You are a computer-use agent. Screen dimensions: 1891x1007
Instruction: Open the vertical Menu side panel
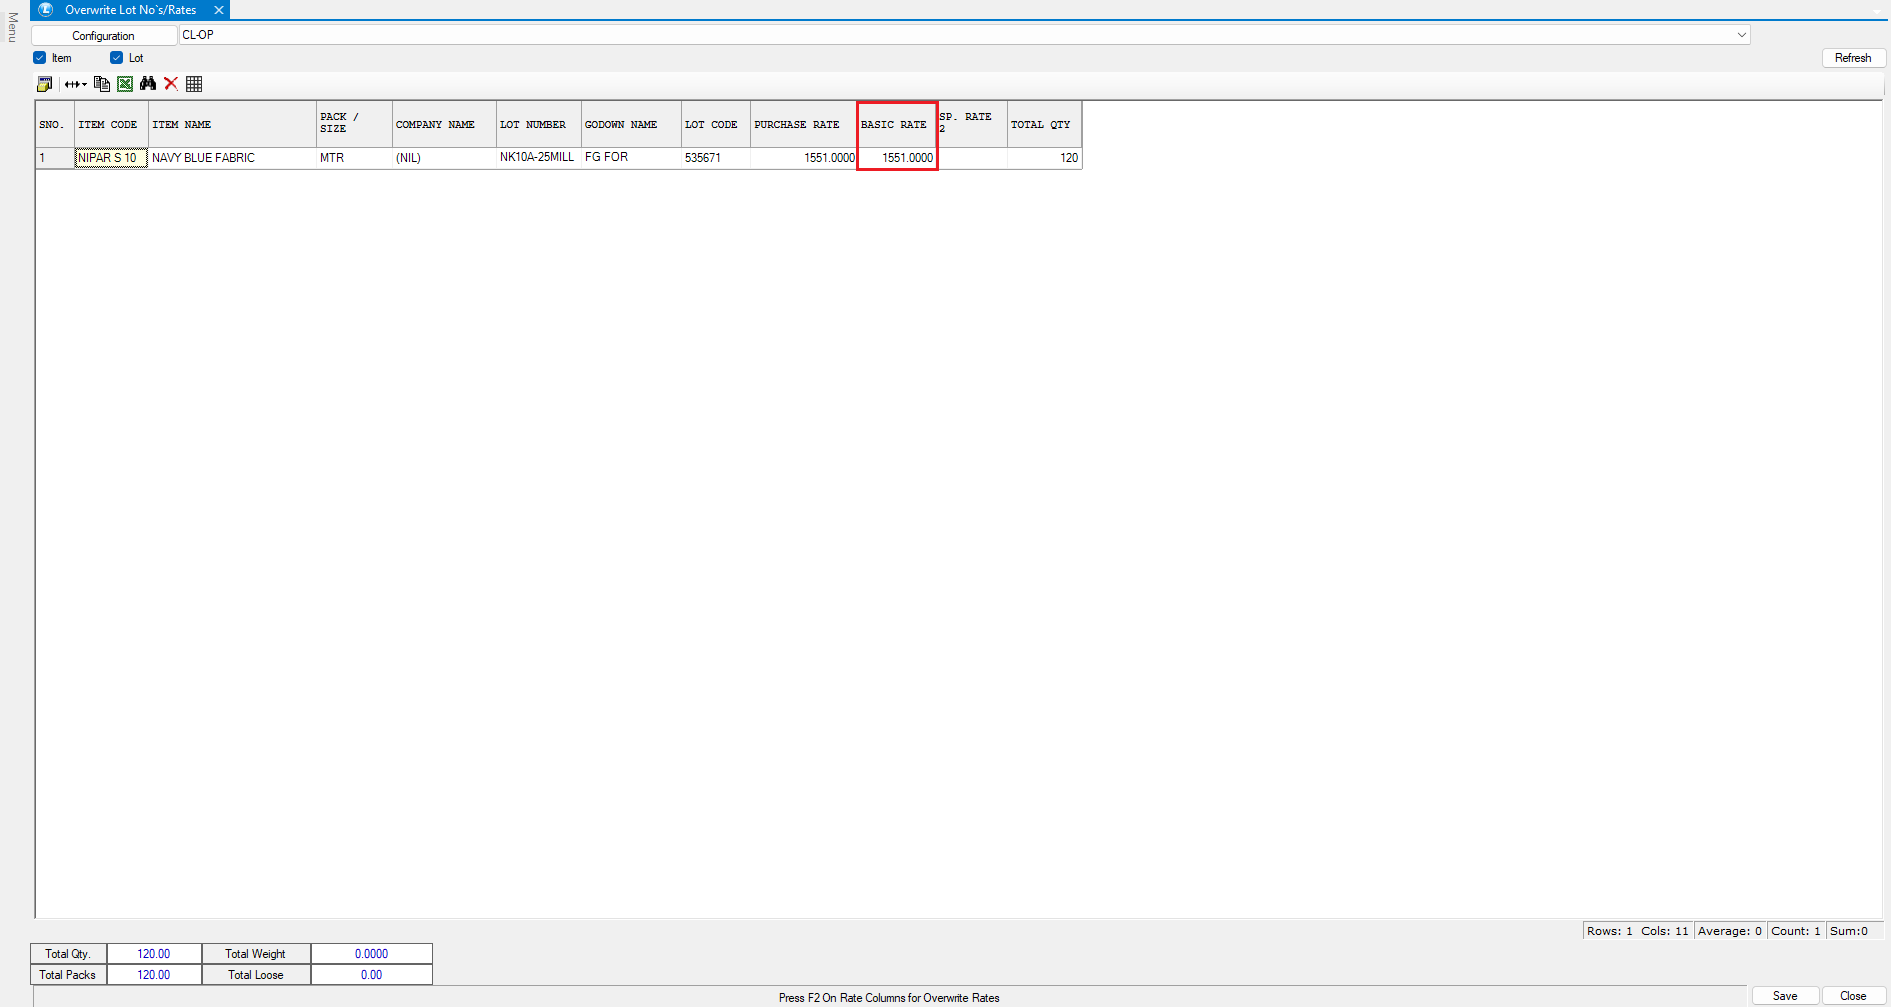coord(12,27)
